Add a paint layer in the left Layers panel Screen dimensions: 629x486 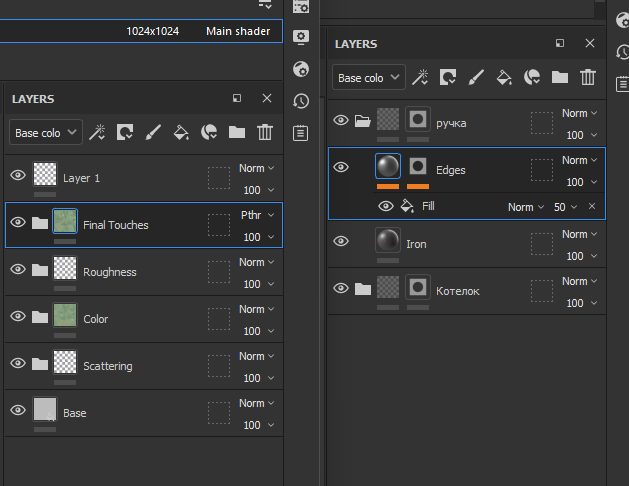coord(153,132)
